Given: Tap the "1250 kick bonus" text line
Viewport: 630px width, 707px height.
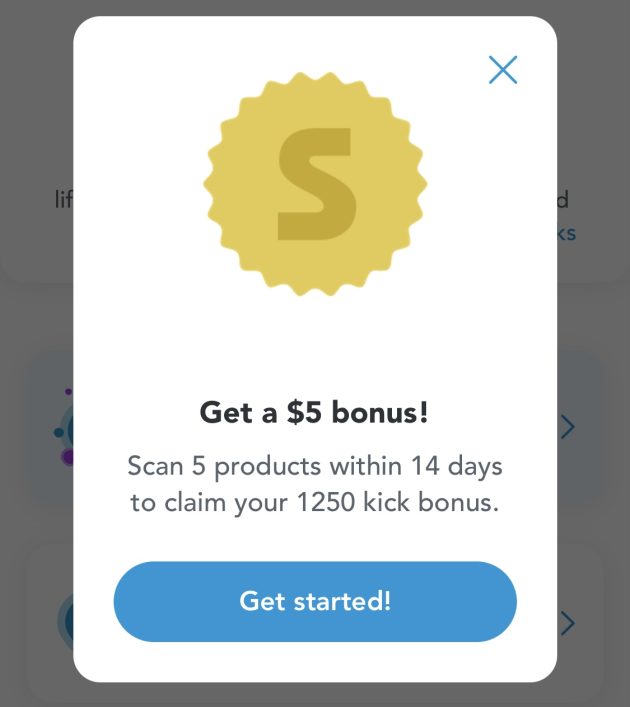Looking at the screenshot, I should click(315, 502).
